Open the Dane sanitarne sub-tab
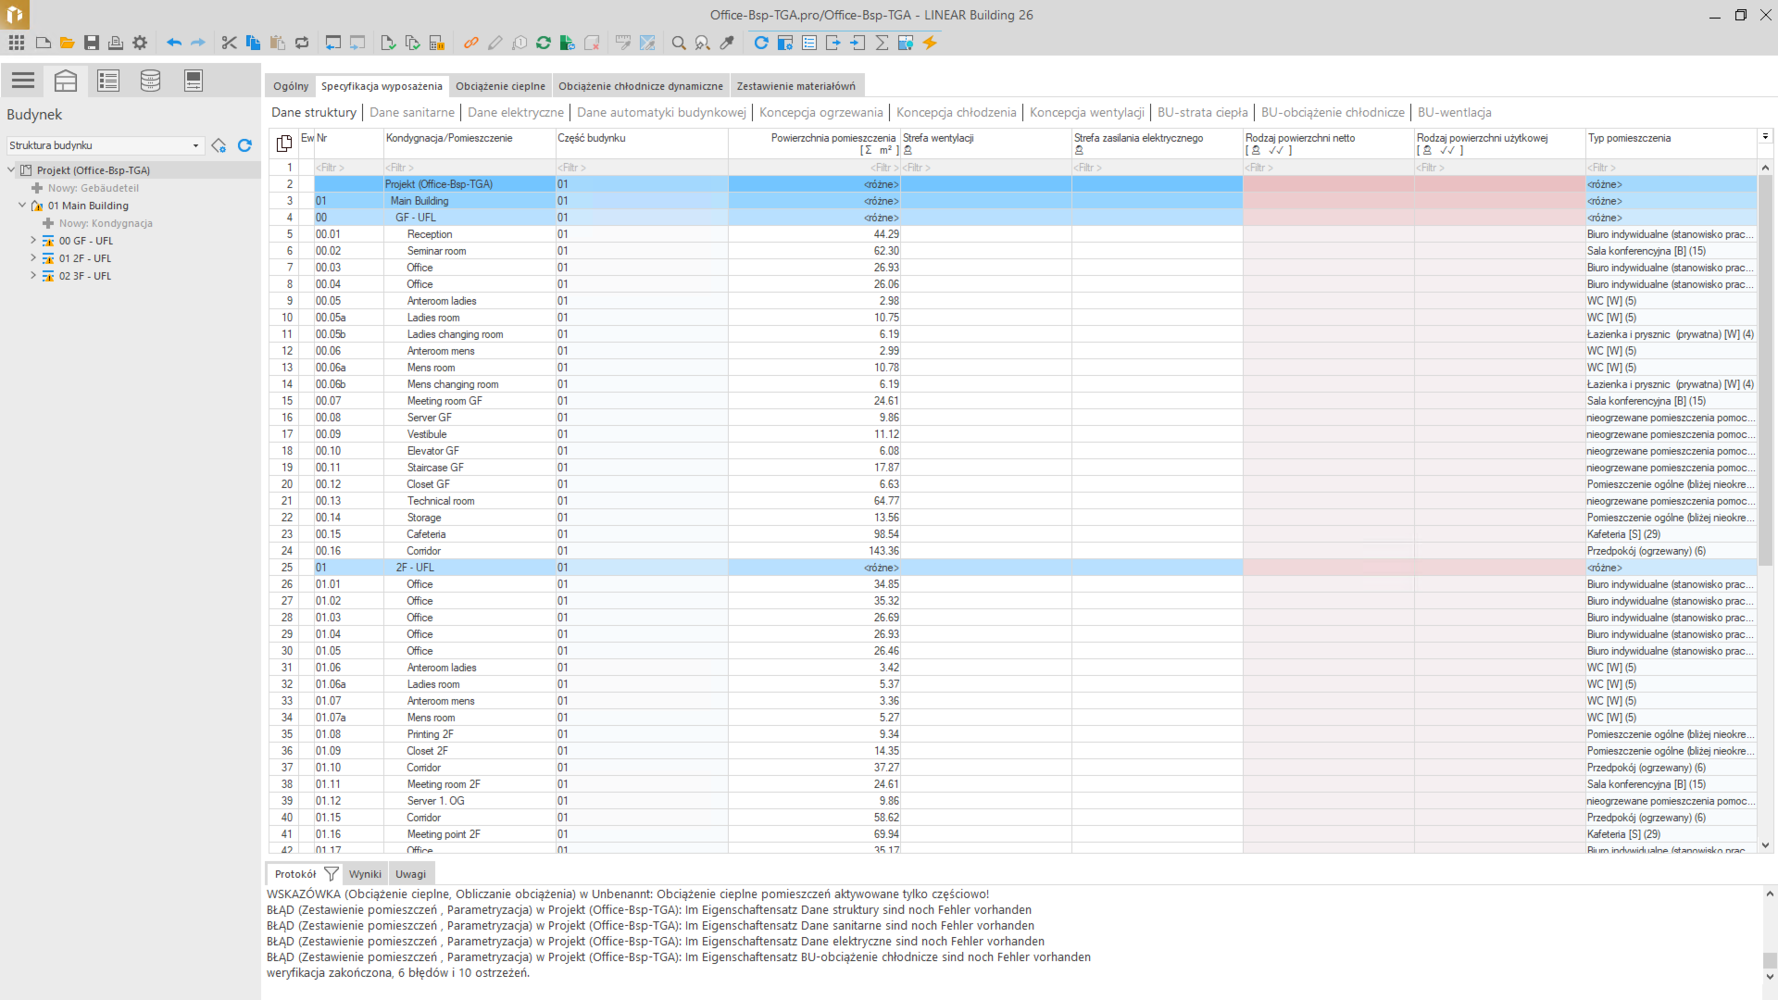Viewport: 1778px width, 1000px height. coord(412,113)
